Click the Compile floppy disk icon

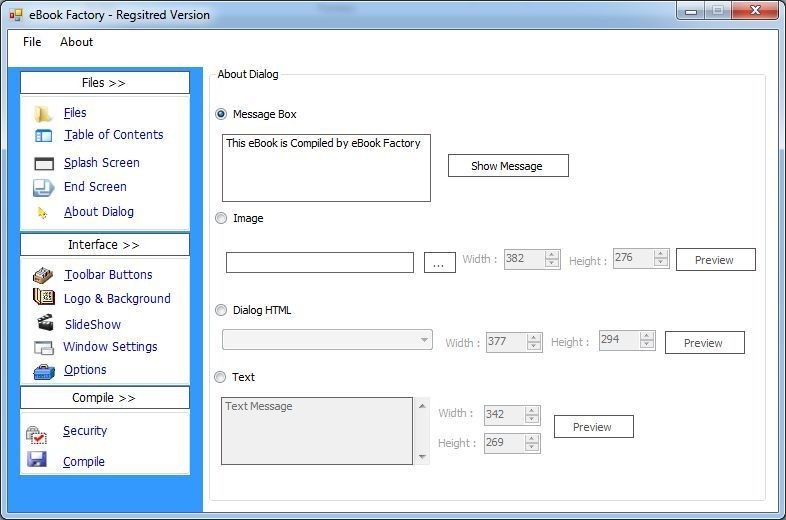point(37,459)
